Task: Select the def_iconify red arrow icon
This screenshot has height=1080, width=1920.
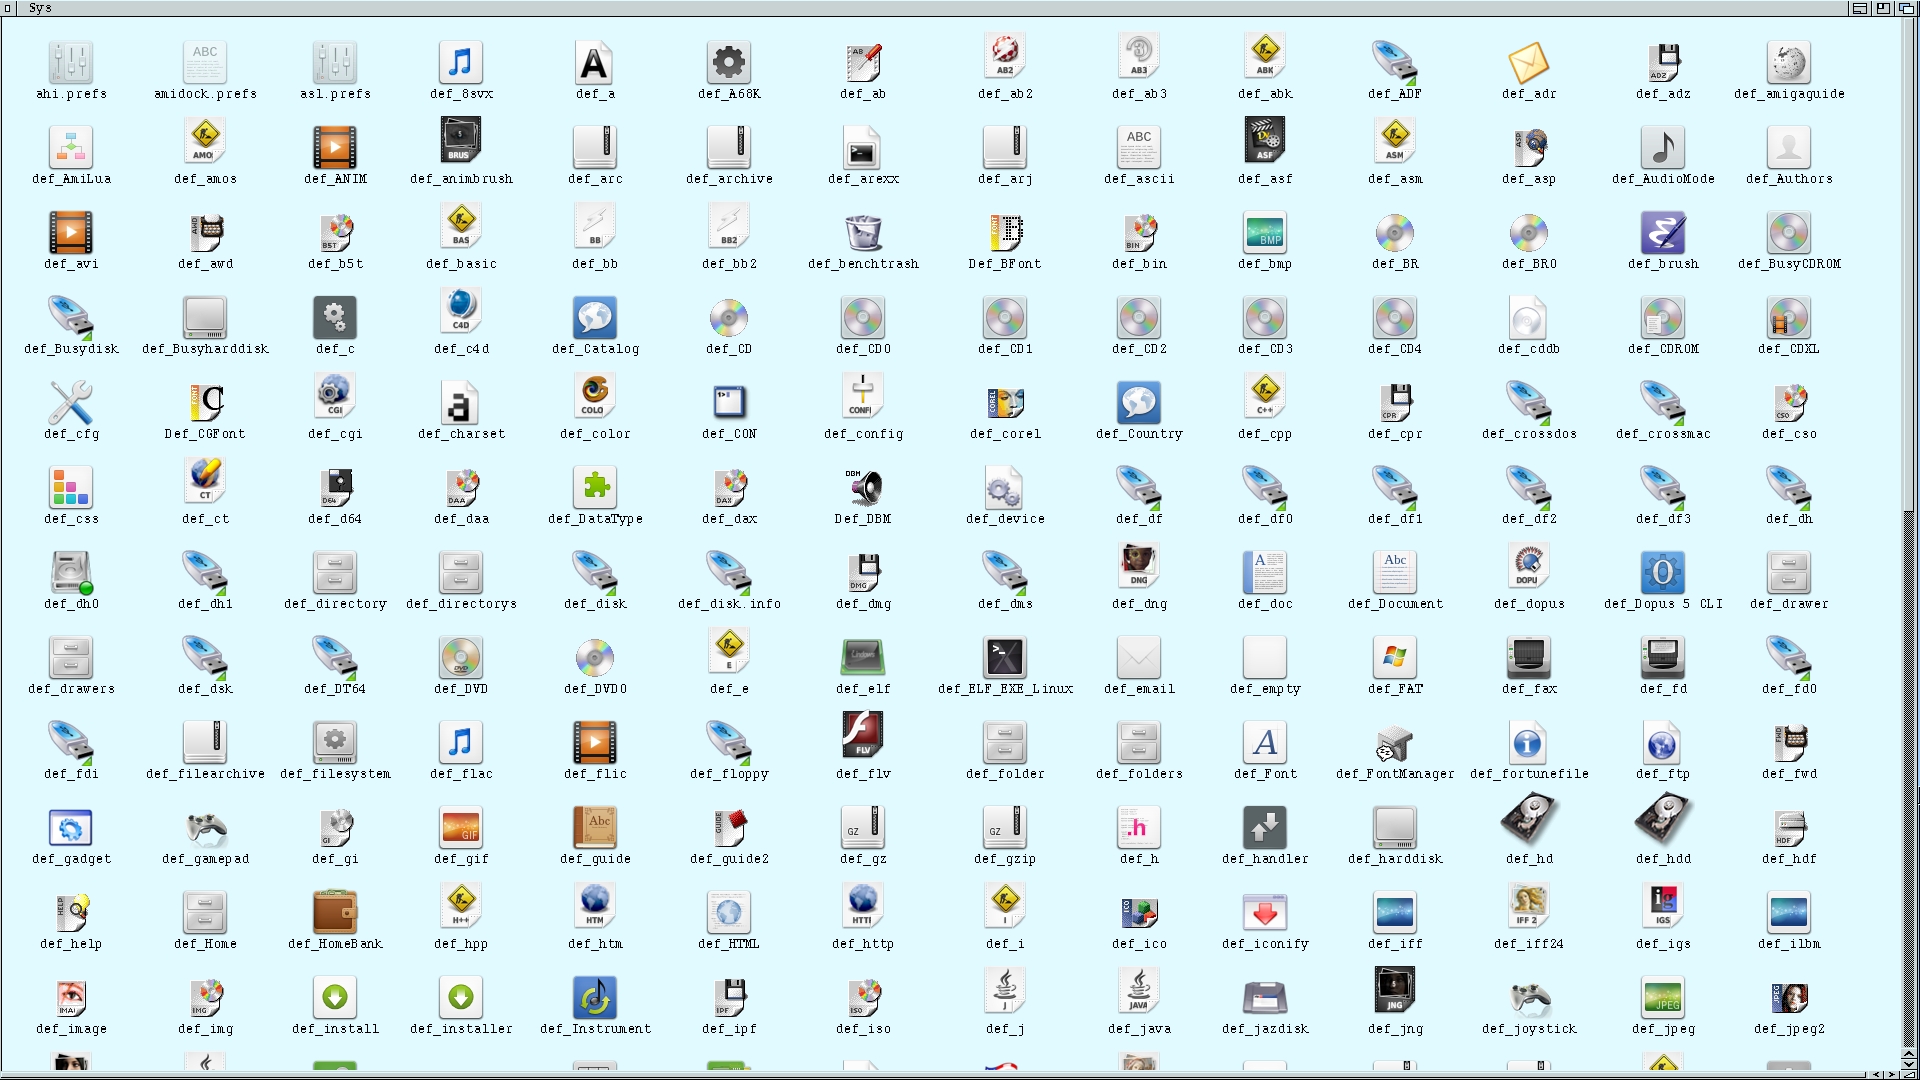Action: [1265, 913]
